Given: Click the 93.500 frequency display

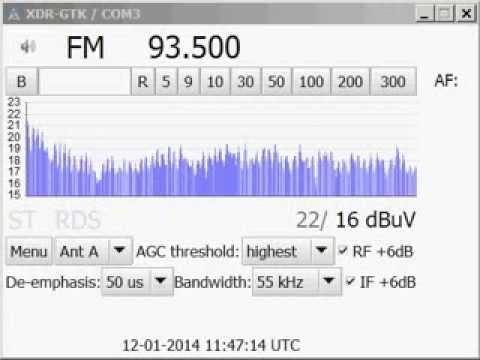Looking at the screenshot, I should (x=194, y=47).
